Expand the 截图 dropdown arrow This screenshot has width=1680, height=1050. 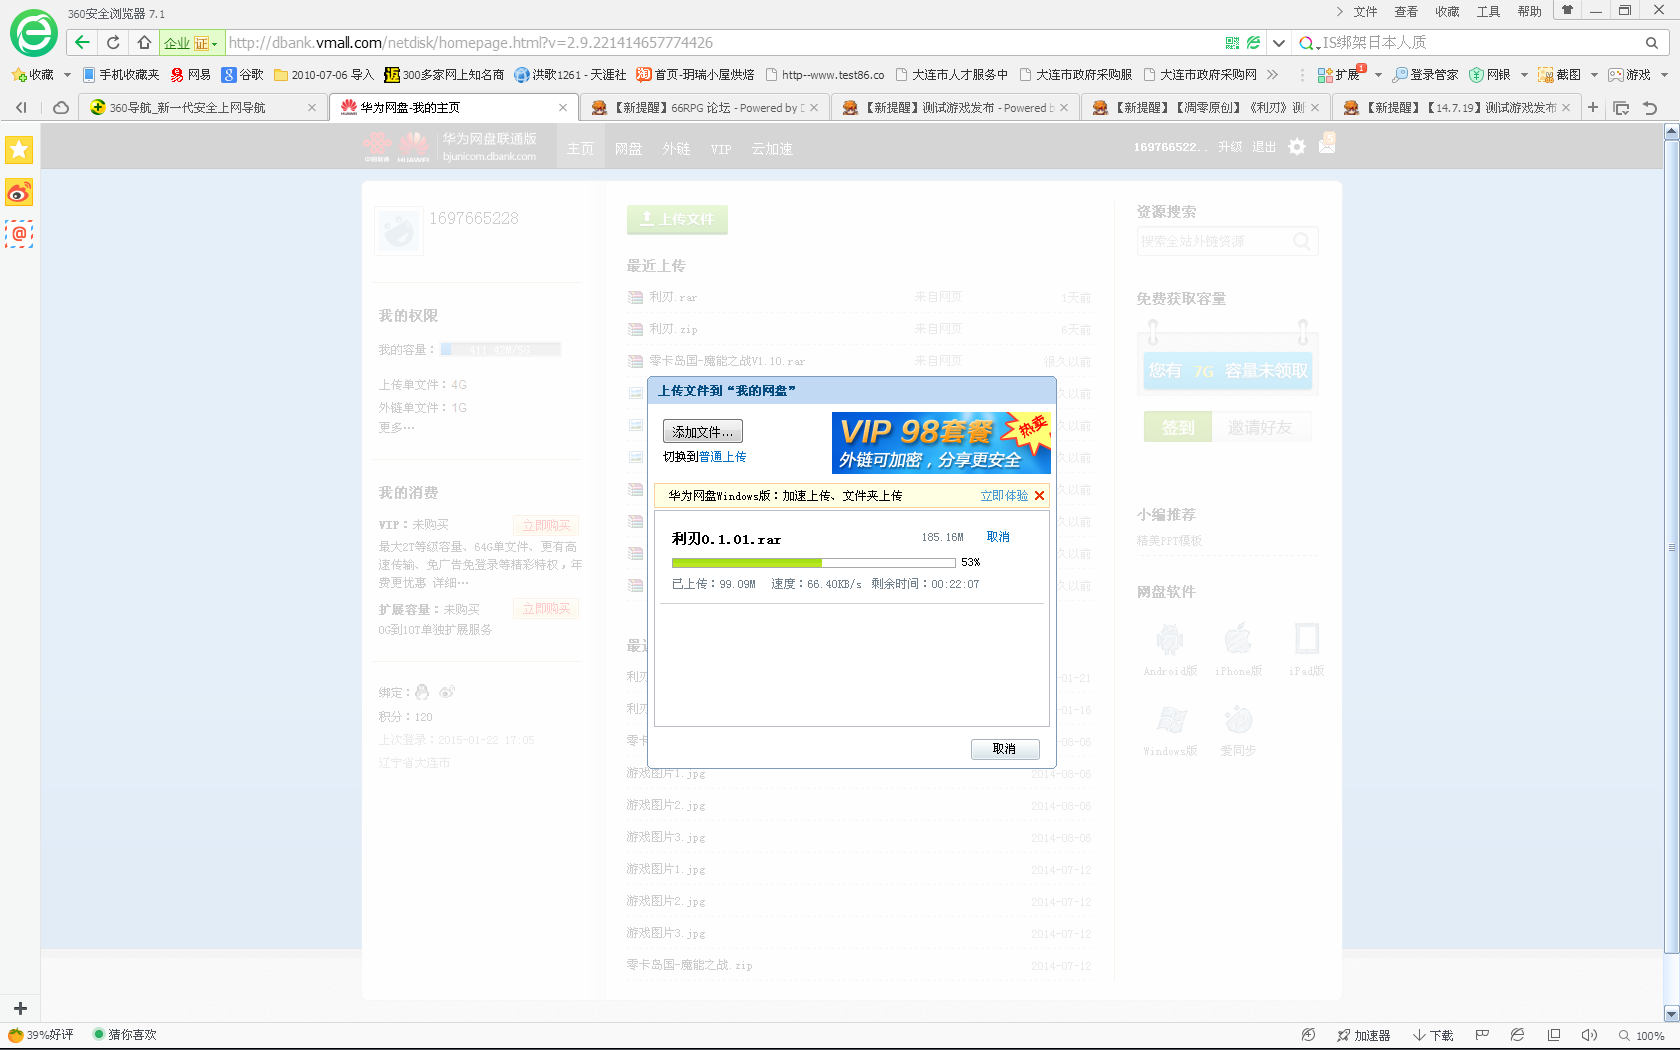point(1594,75)
